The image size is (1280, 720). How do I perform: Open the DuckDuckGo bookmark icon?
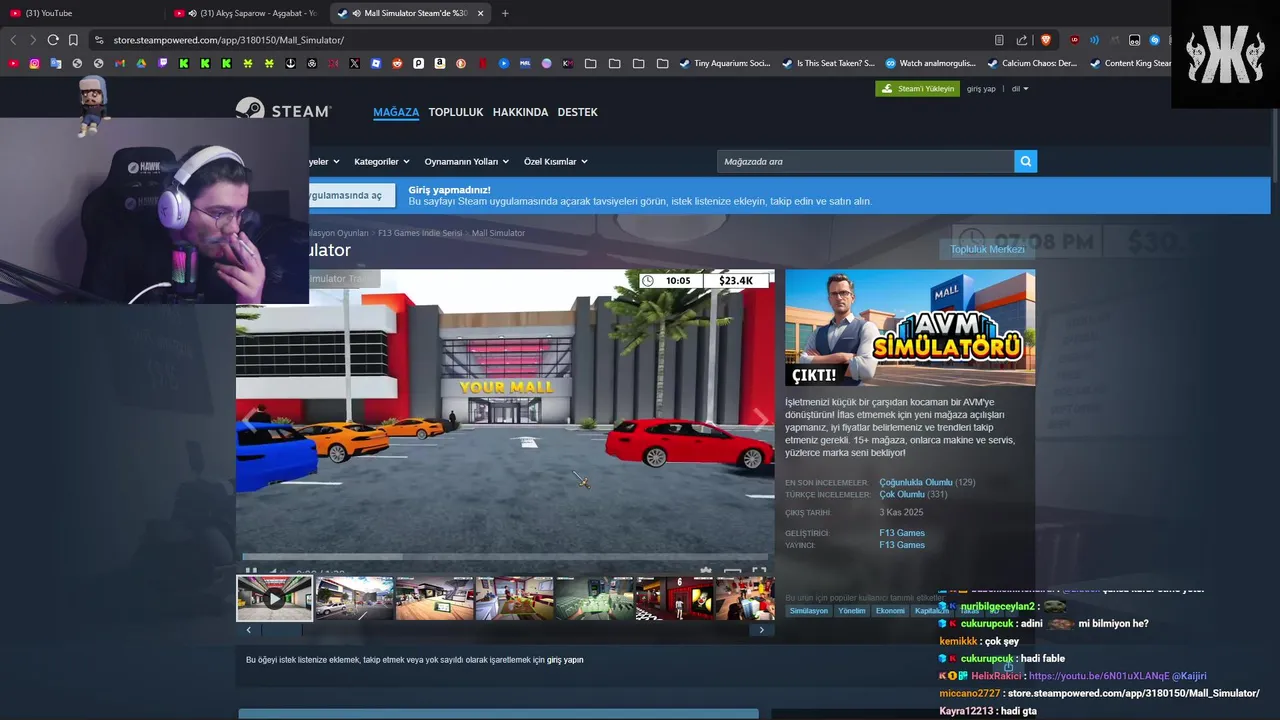pos(461,63)
